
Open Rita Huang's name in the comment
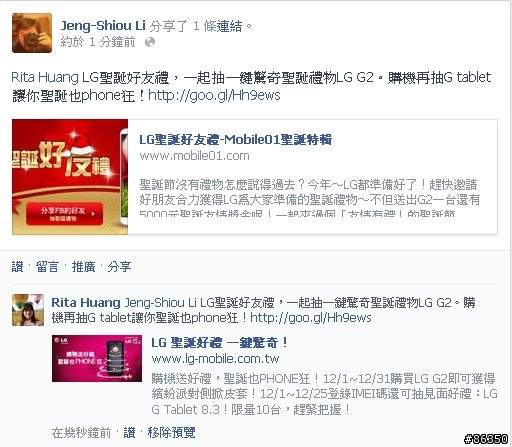tap(86, 303)
